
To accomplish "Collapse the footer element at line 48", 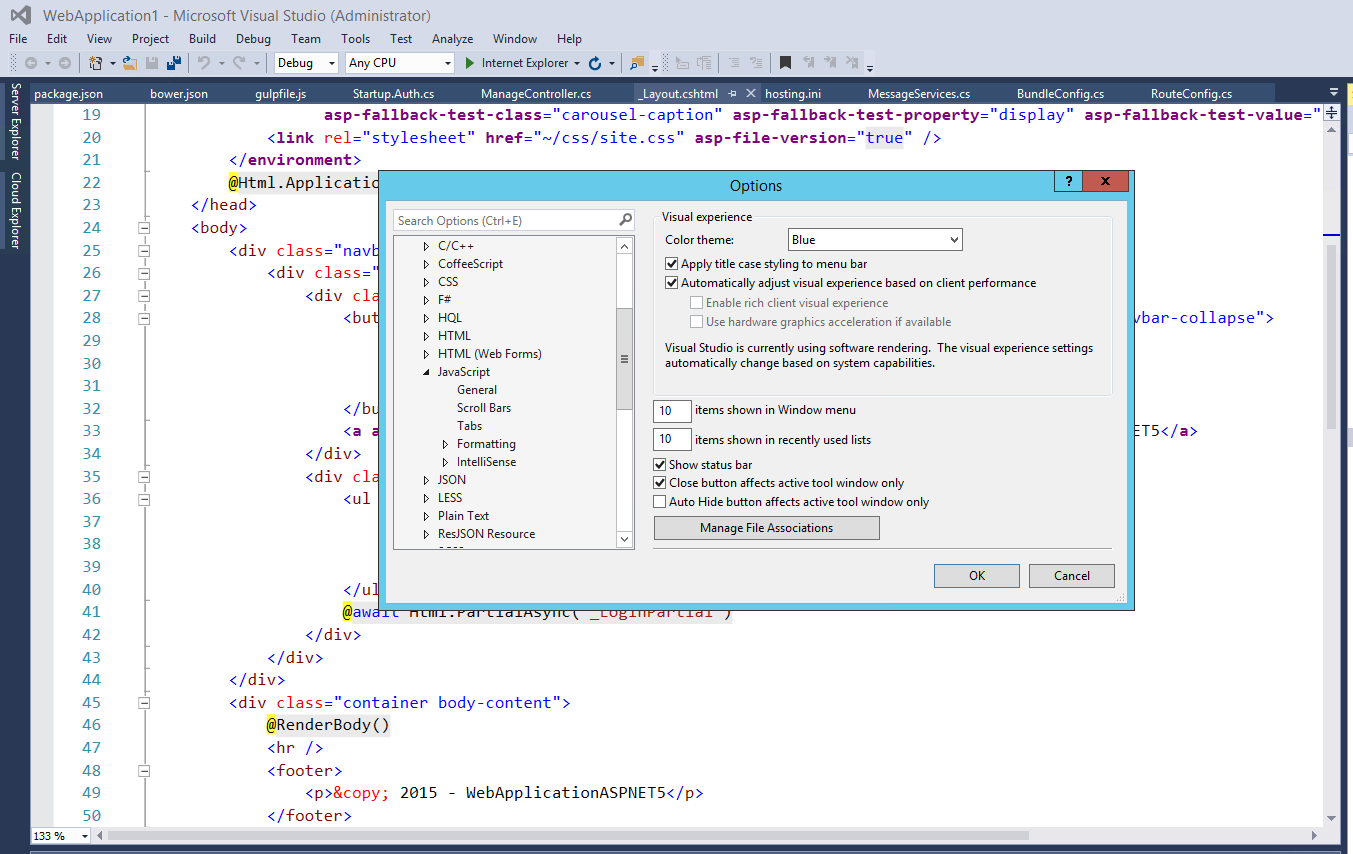I will (x=143, y=771).
